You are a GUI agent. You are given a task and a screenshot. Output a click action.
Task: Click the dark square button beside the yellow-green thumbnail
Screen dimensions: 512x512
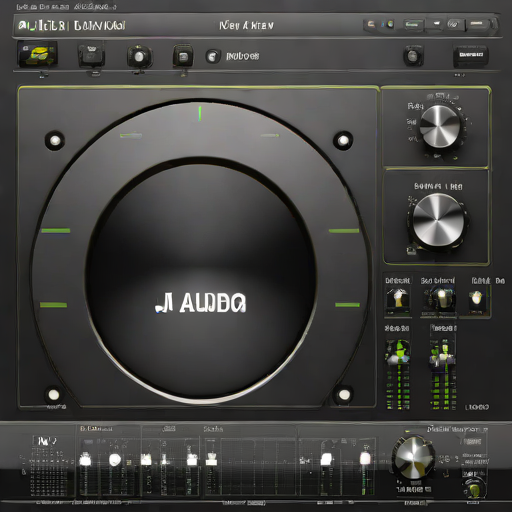pos(91,55)
